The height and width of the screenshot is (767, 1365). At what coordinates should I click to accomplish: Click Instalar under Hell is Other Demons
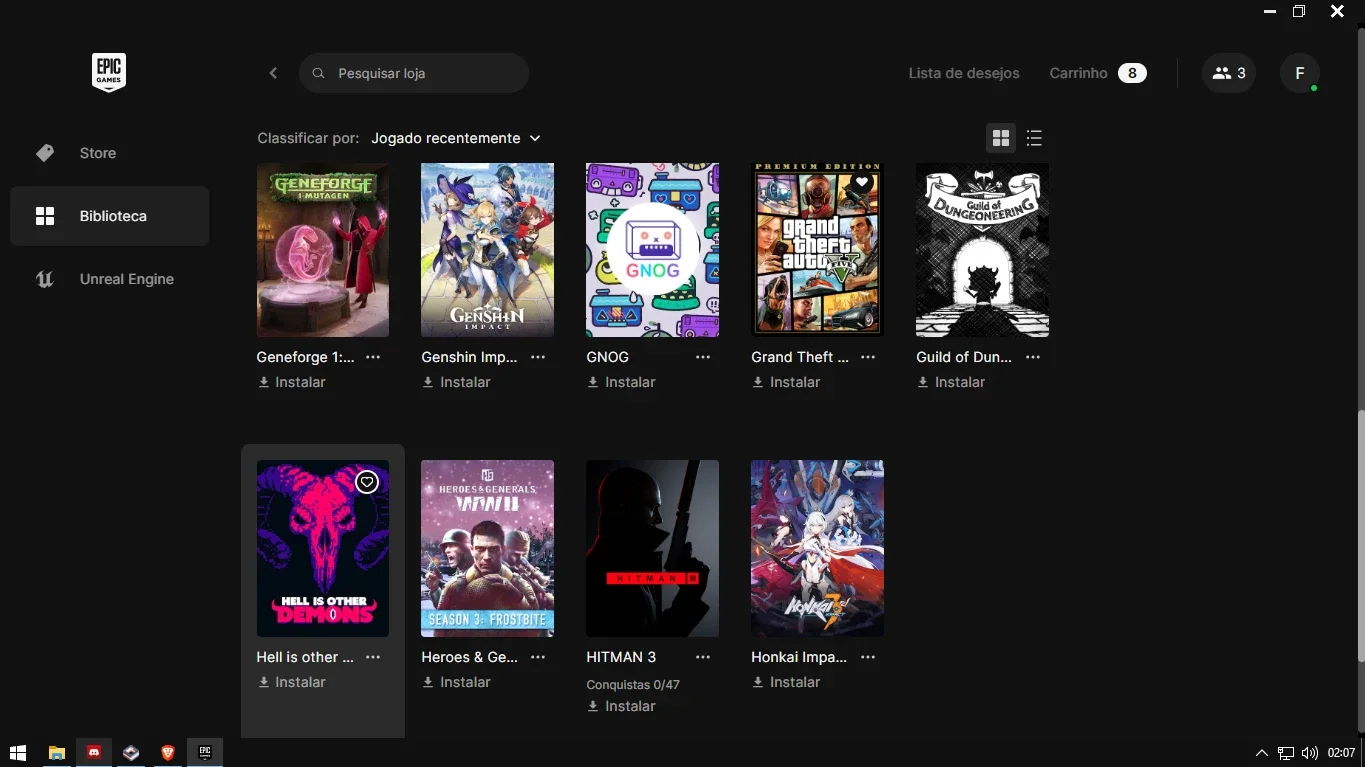coord(292,682)
